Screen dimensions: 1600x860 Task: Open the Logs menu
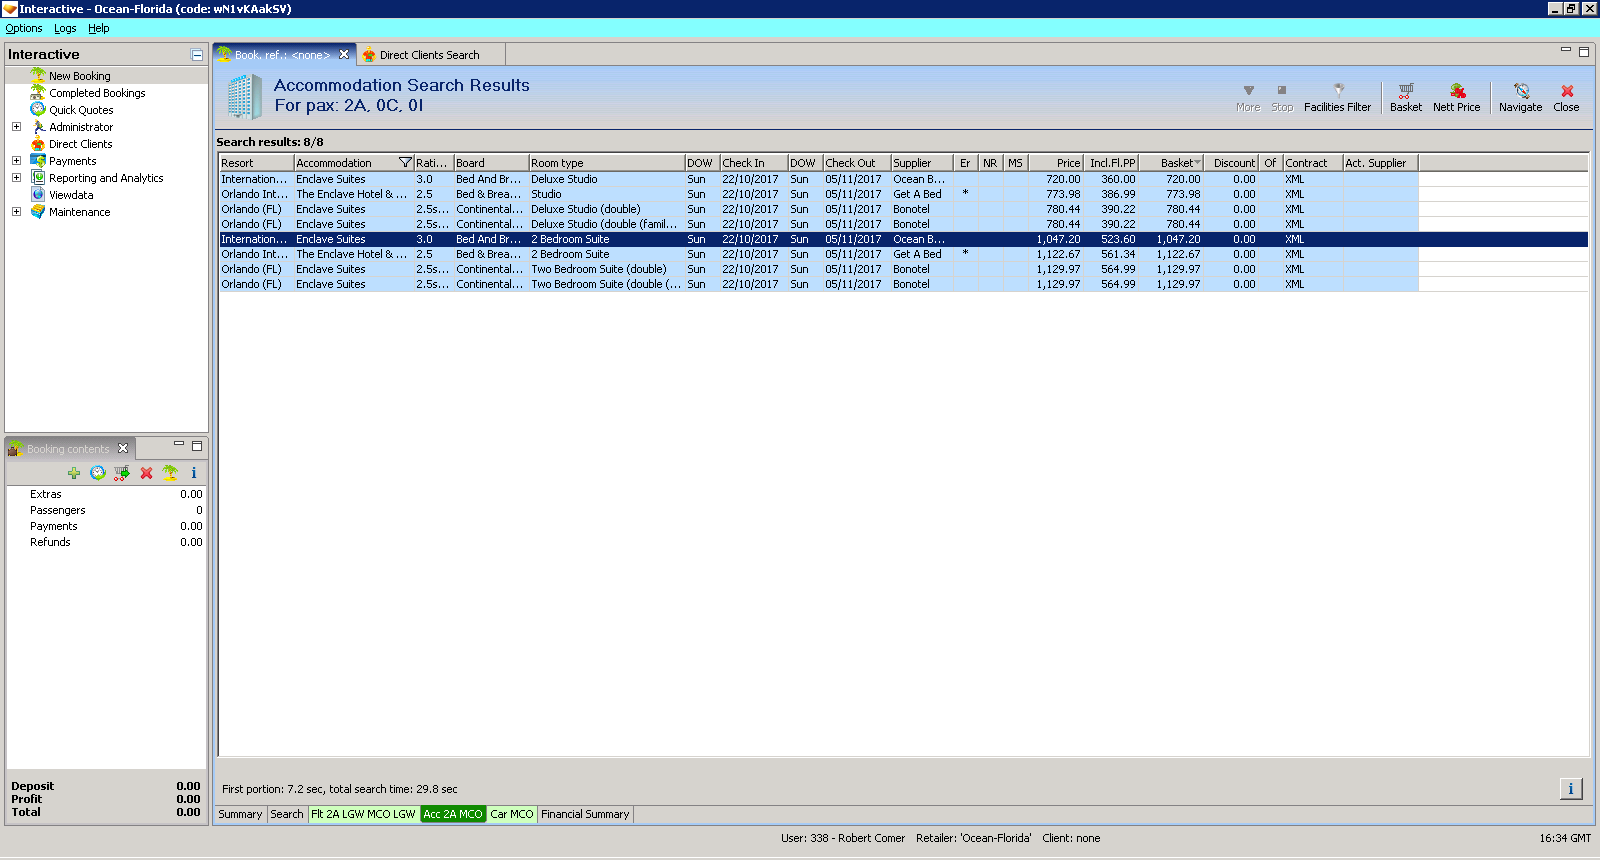tap(65, 28)
